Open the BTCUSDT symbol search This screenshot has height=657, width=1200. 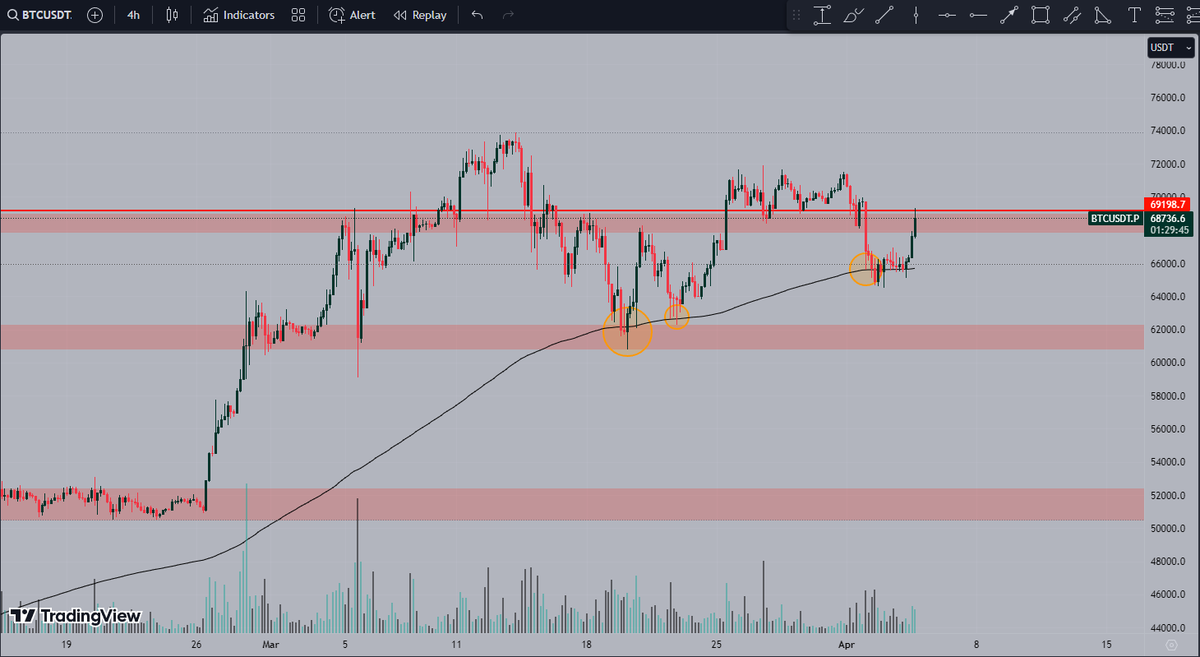[40, 15]
